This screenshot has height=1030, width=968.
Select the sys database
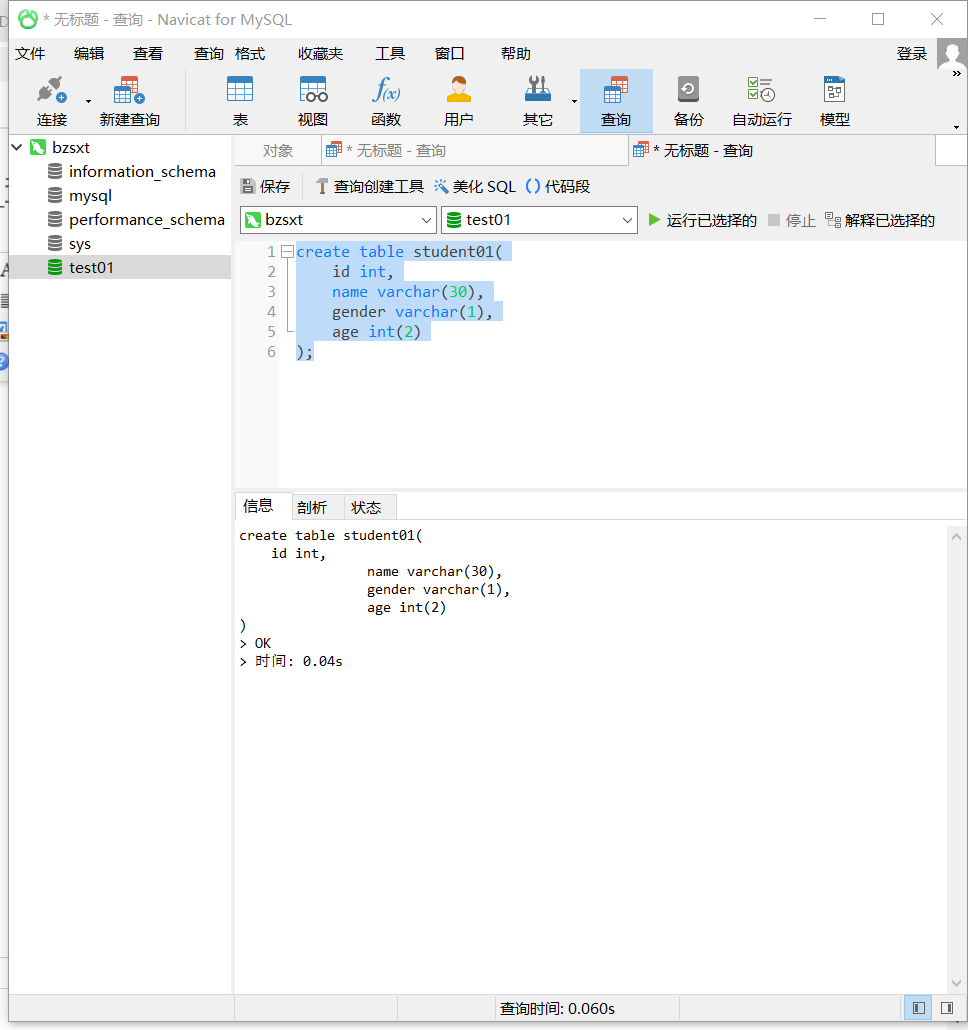click(79, 244)
